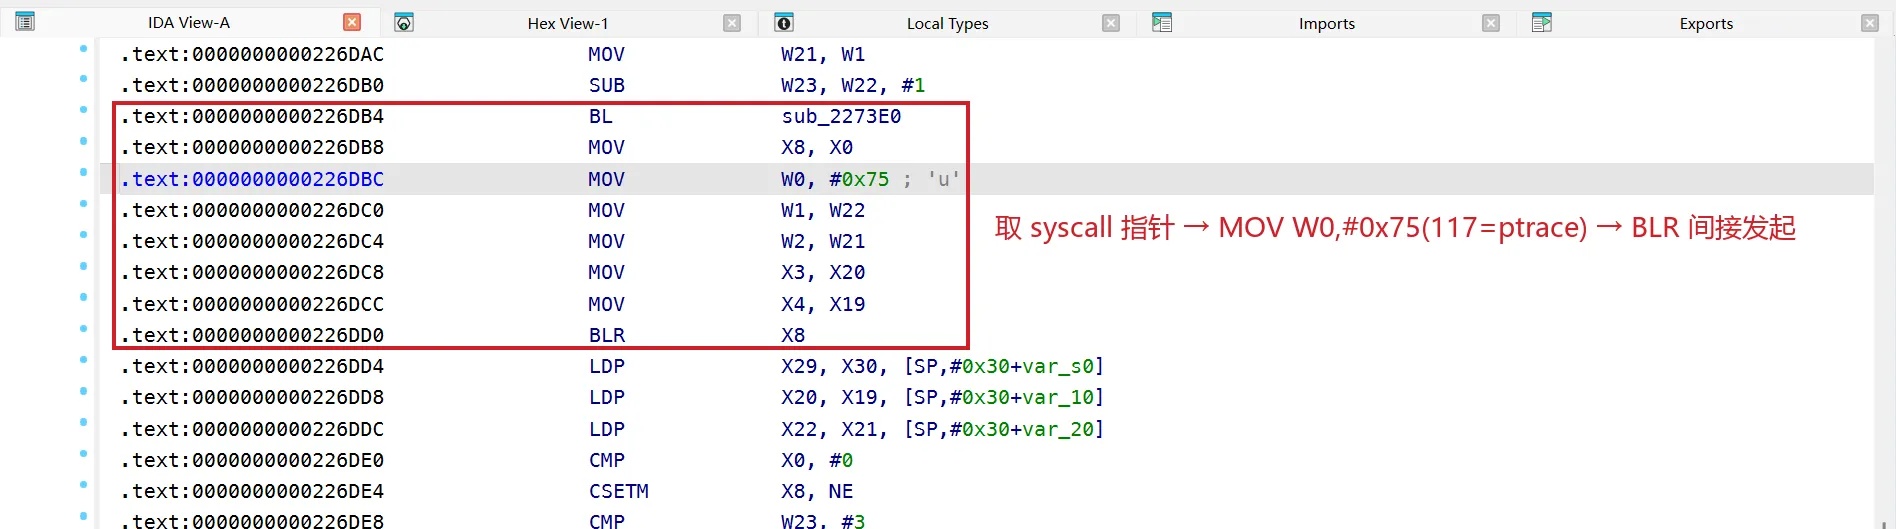This screenshot has height=529, width=1896.
Task: Select var_20 stack variable reference
Action: click(x=1059, y=429)
